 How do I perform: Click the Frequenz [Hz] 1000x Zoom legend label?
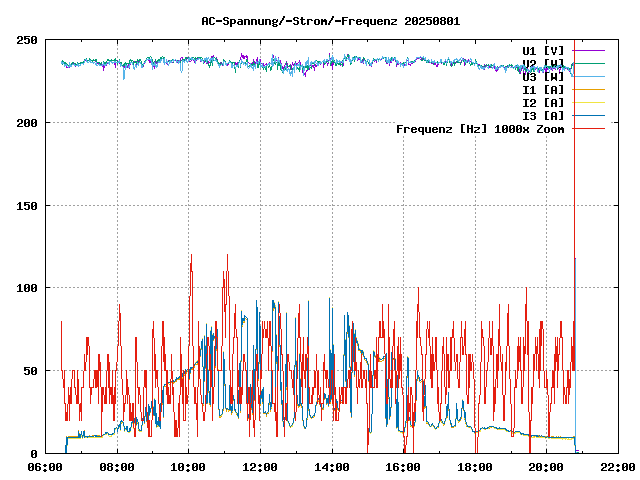(480, 128)
